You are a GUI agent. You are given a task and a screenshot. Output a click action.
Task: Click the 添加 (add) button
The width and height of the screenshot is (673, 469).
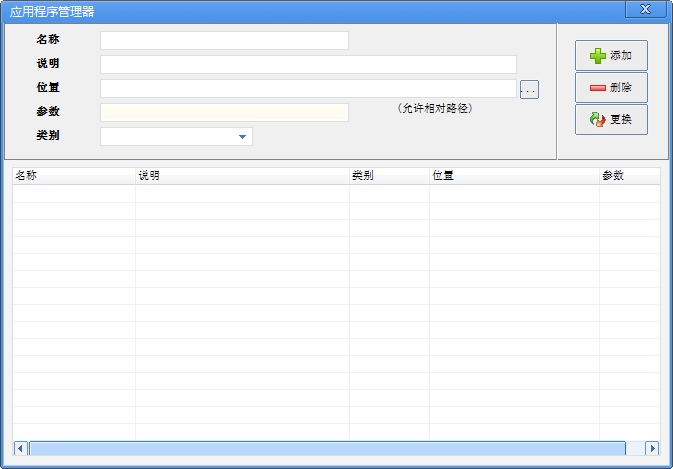(611, 55)
